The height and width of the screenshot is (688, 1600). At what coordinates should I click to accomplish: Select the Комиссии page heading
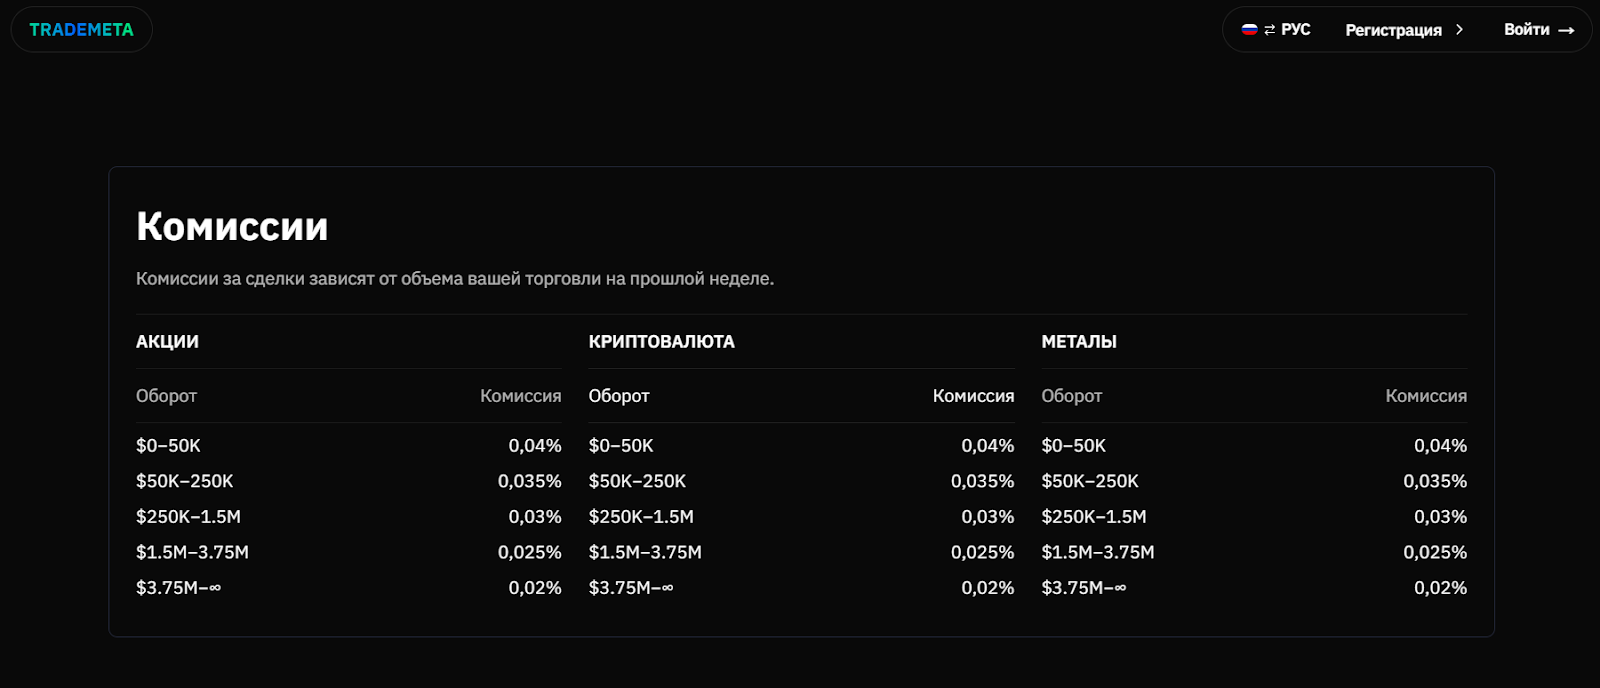tap(232, 226)
